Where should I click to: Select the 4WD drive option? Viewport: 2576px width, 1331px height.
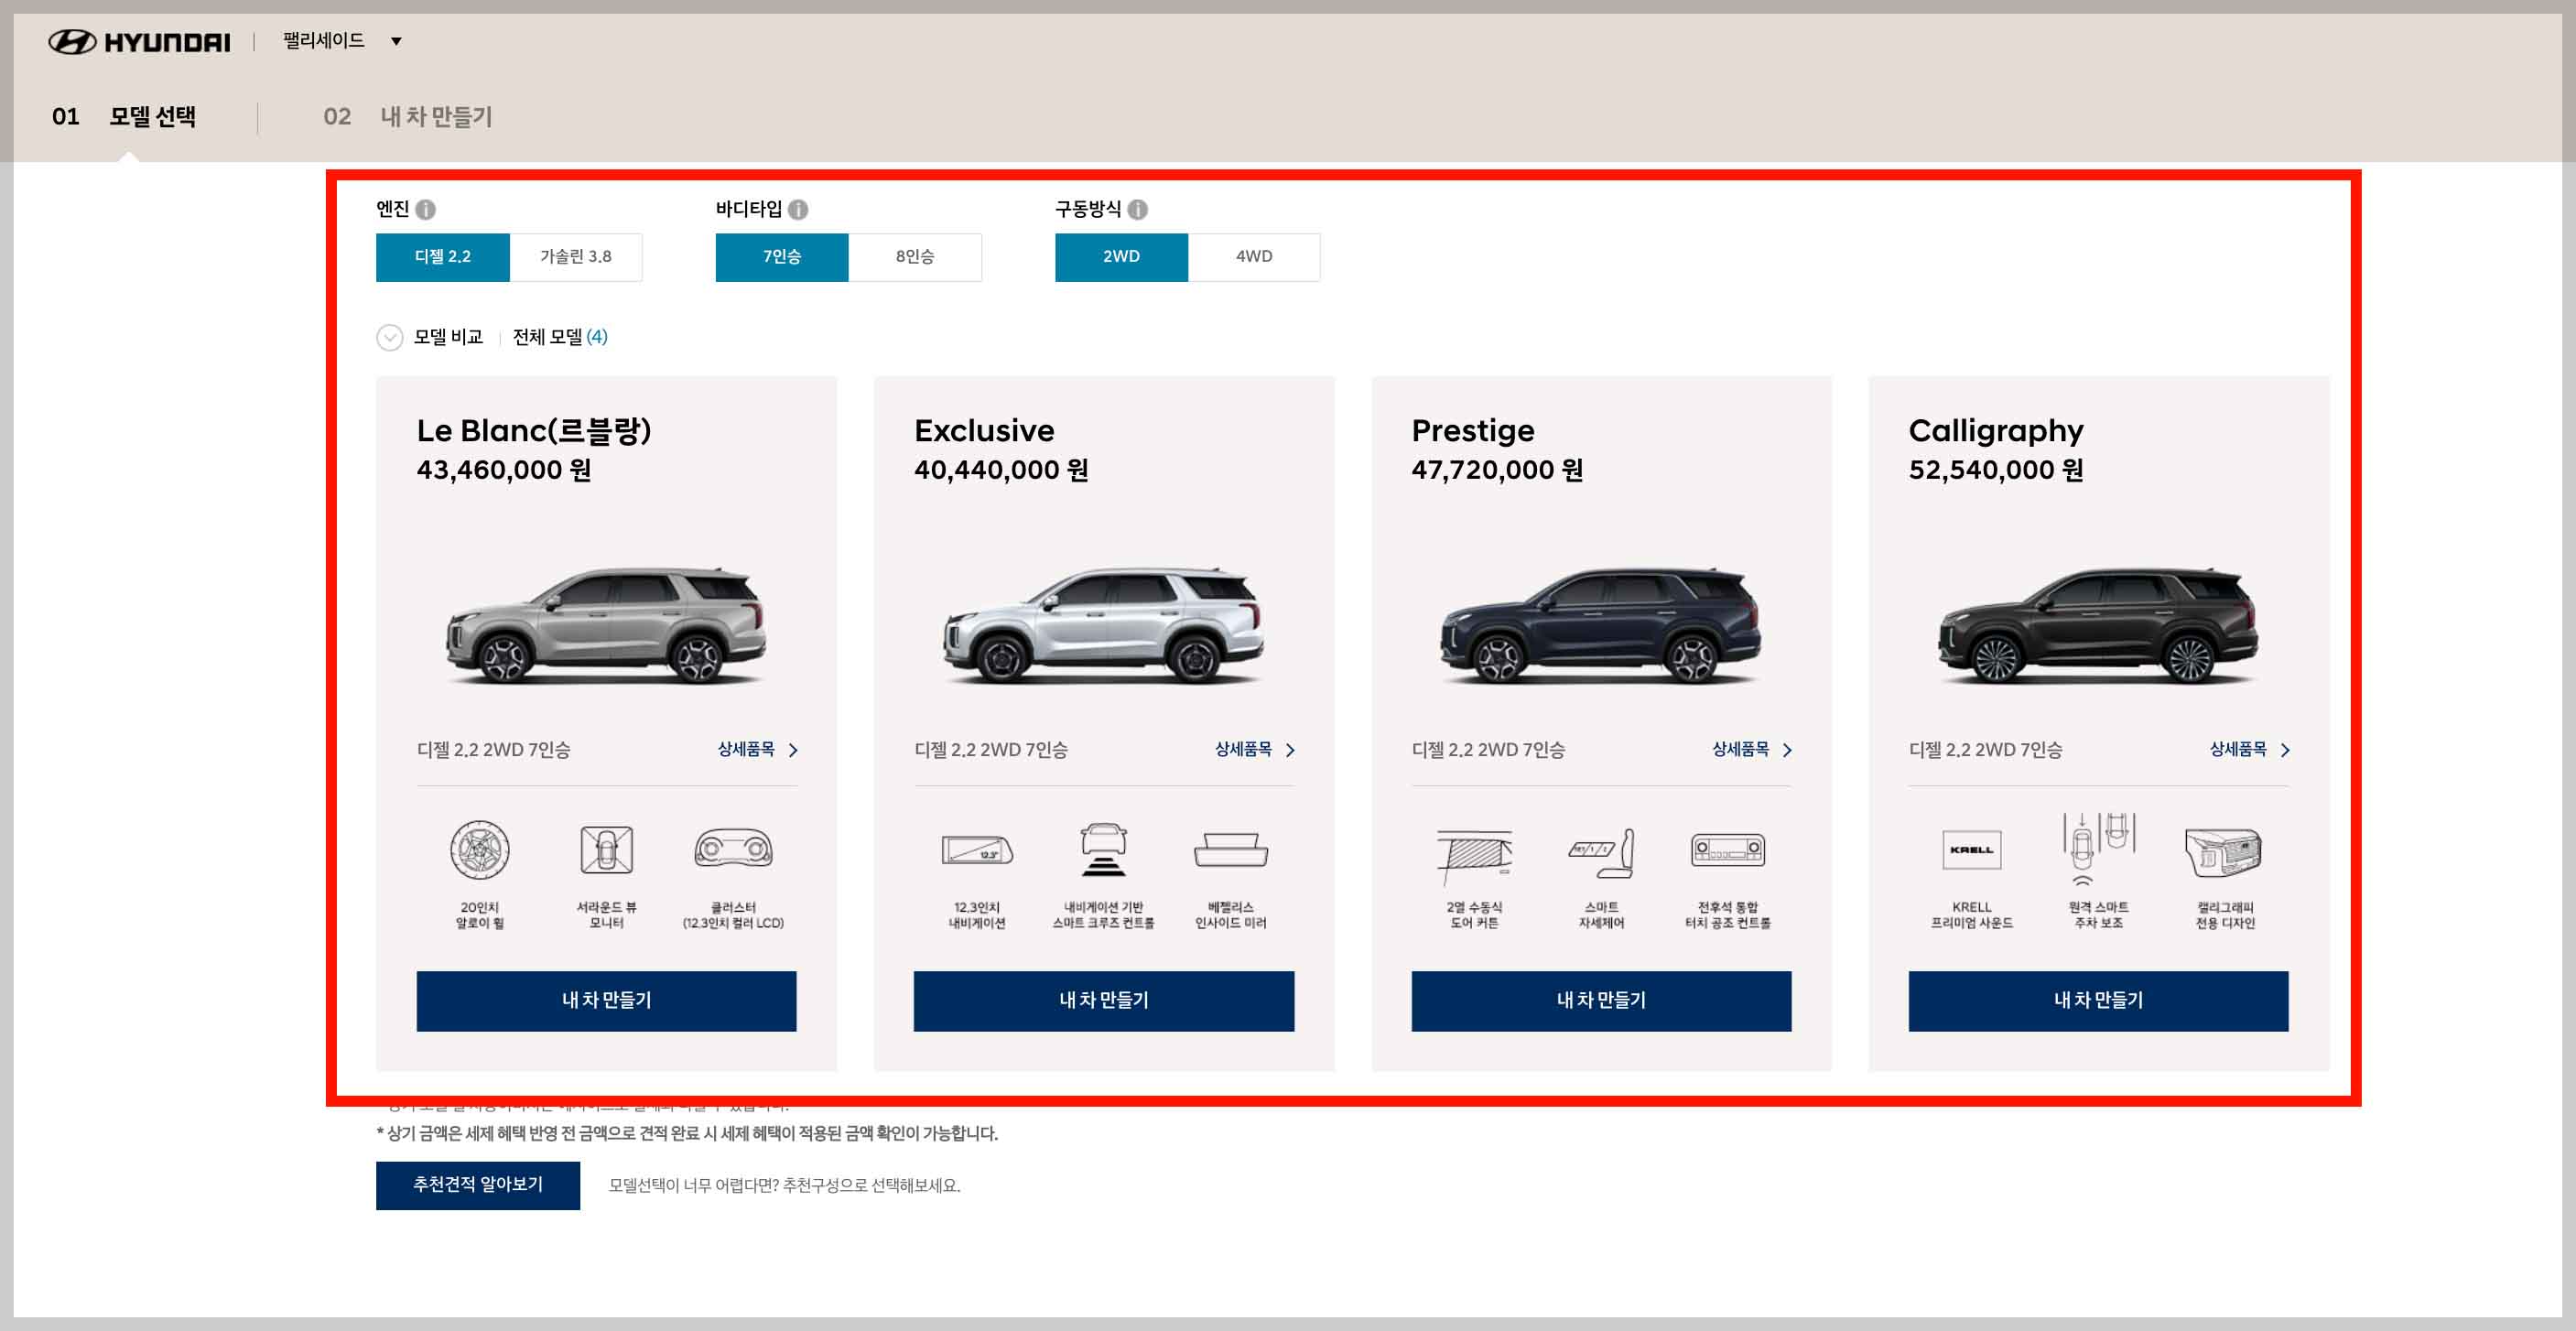1253,257
